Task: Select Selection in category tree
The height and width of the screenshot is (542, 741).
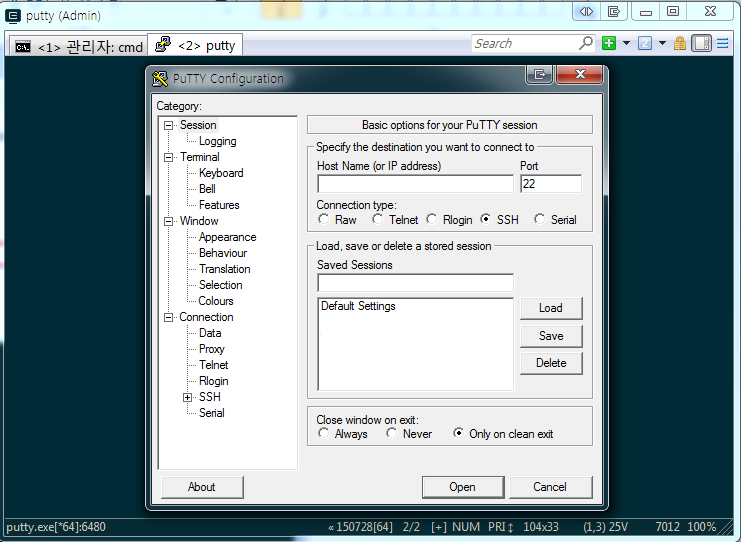Action: click(x=220, y=285)
